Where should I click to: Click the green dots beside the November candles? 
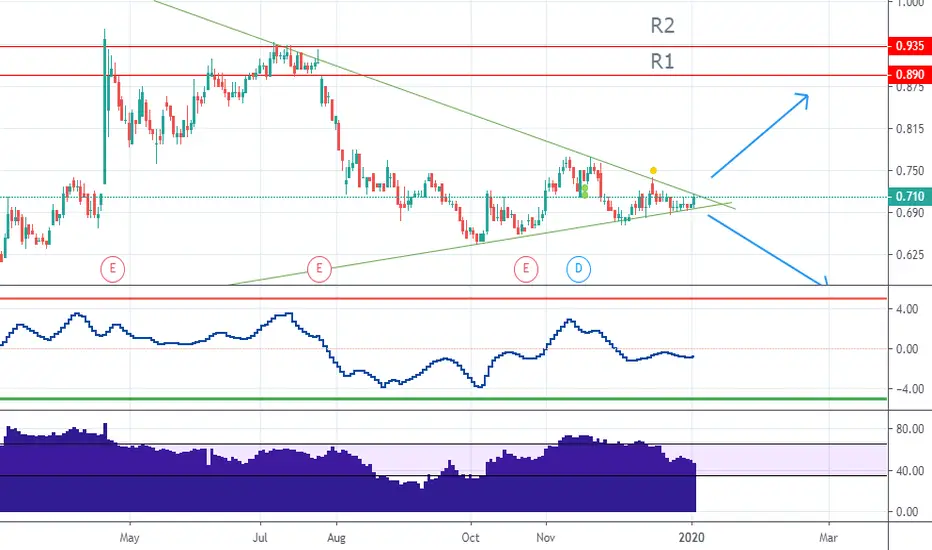[585, 191]
